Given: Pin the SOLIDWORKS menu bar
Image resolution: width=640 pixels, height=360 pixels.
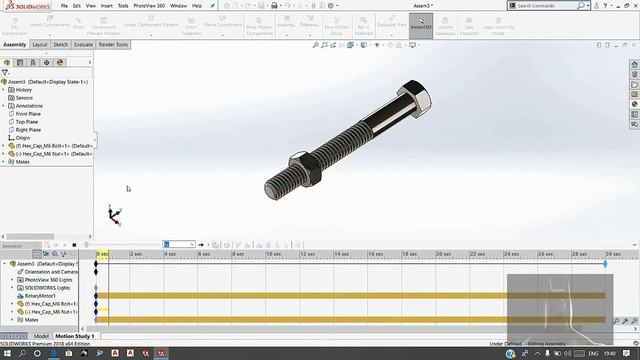Looking at the screenshot, I should click(x=213, y=6).
